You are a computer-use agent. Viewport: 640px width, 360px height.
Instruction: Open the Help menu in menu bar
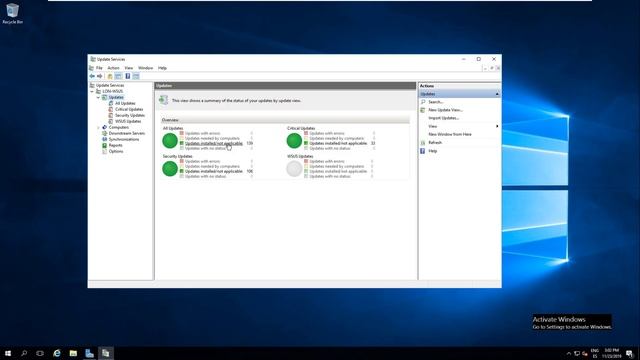(x=162, y=68)
